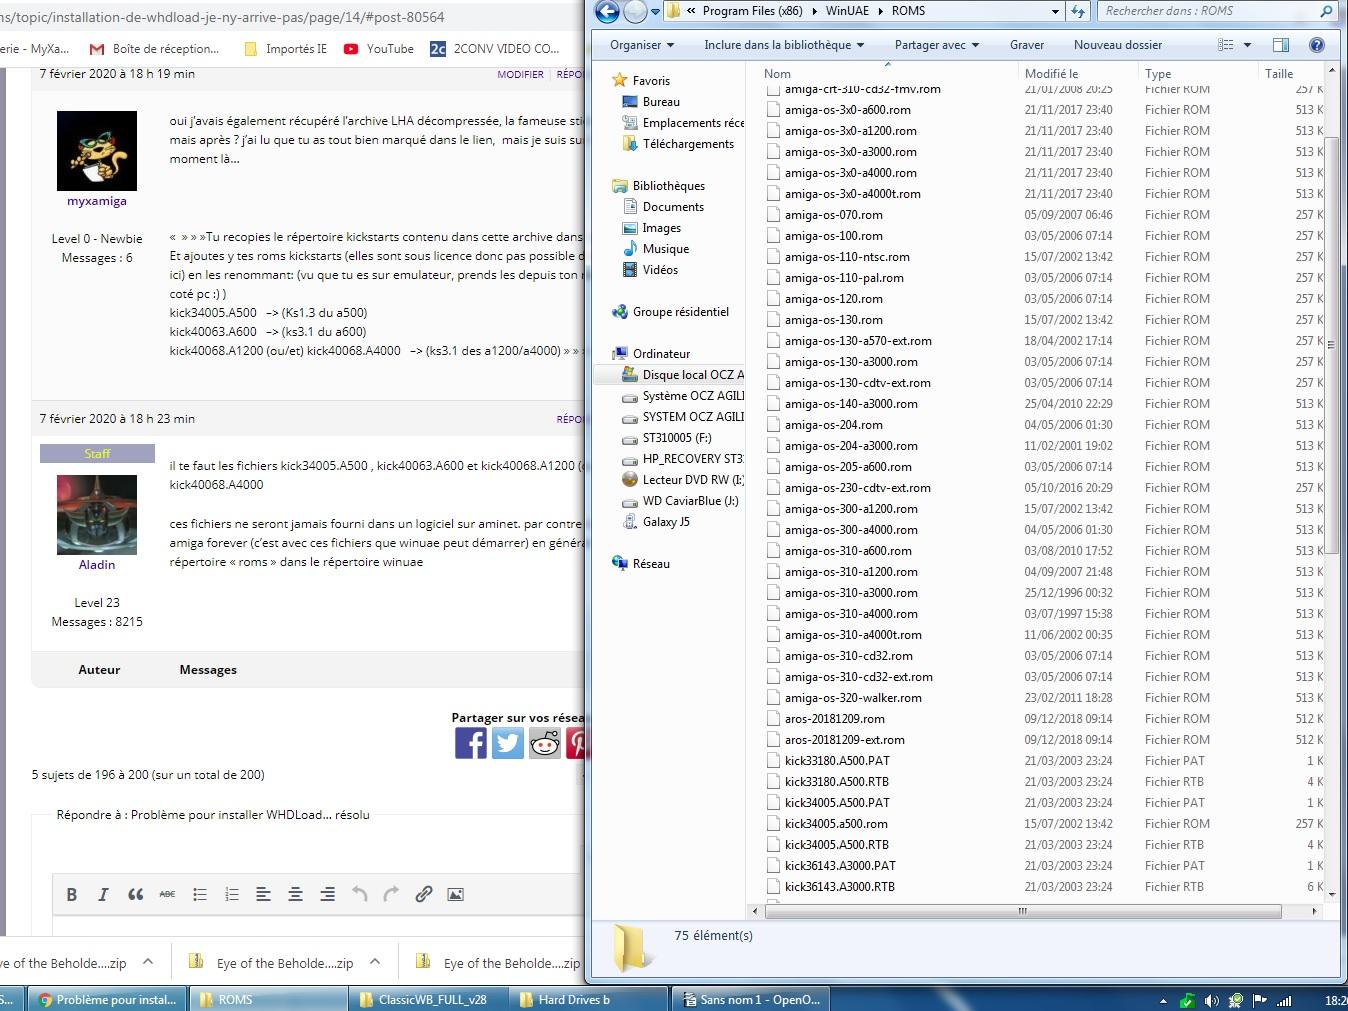Open Boîte de réception bookmark
1348x1011 pixels.
point(154,48)
